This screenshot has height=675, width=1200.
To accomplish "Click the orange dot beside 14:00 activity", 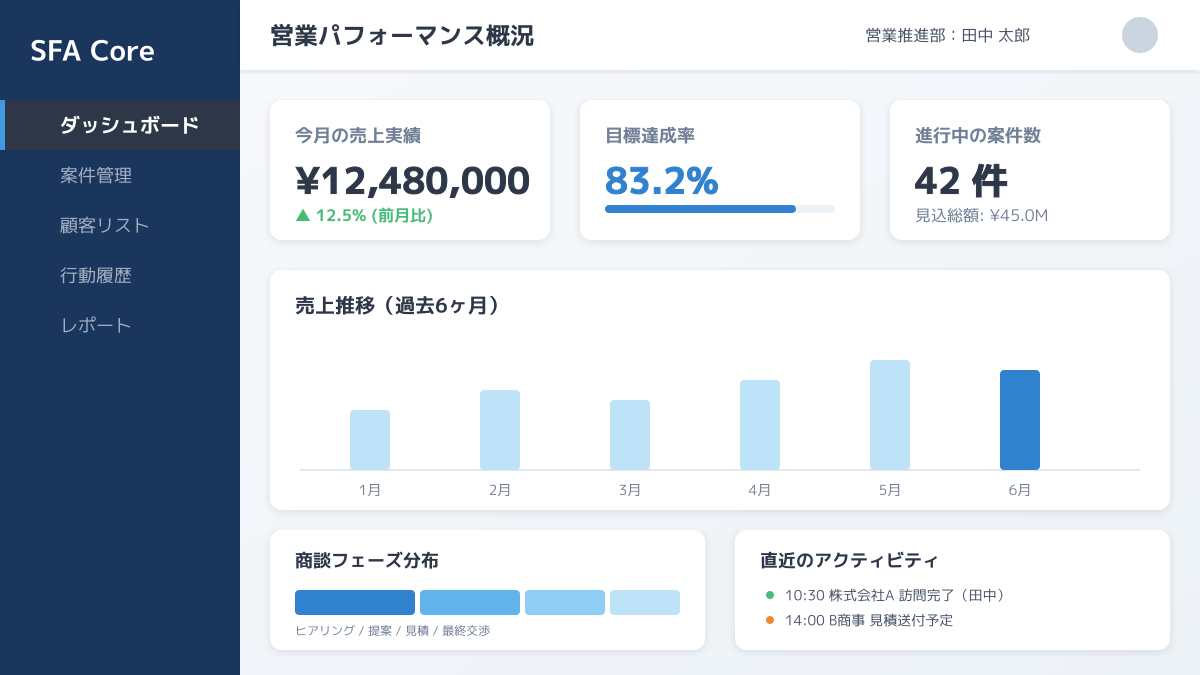I will tap(770, 620).
